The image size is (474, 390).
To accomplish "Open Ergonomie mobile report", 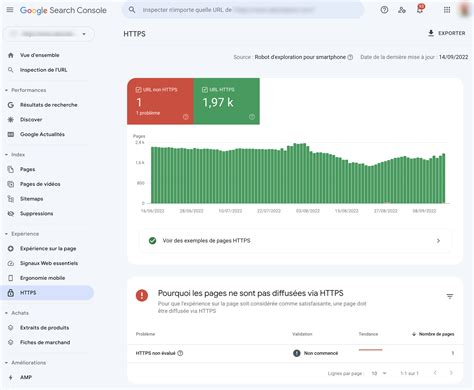I will [43, 278].
